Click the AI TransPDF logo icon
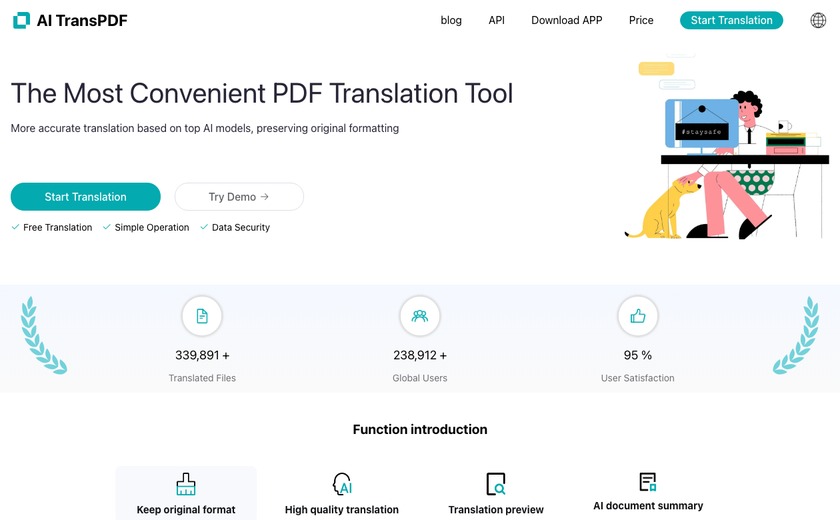Screen dimensions: 840x520 click(21, 20)
